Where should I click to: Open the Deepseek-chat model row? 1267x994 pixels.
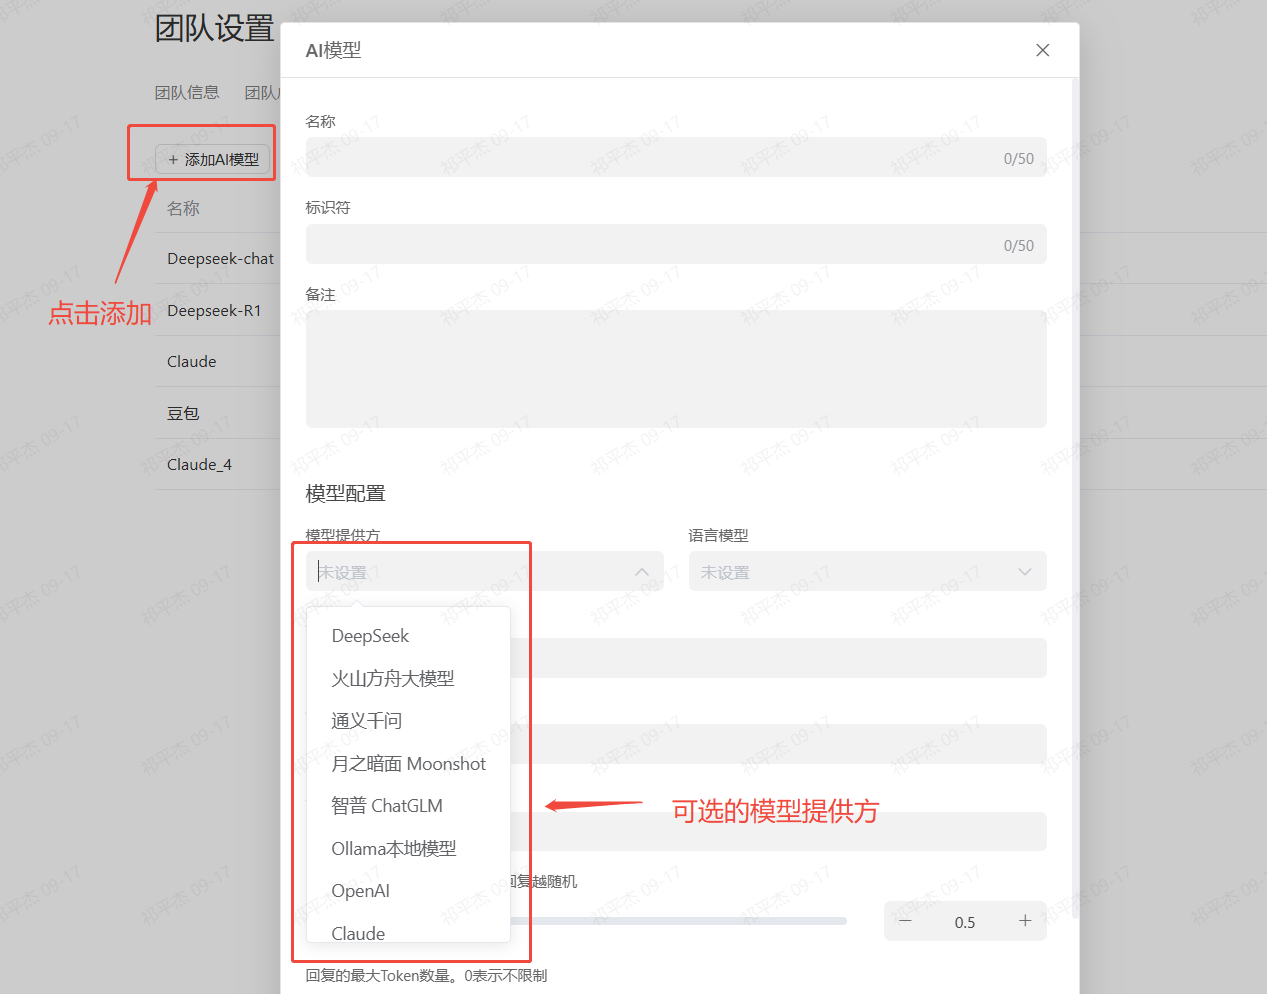(220, 259)
